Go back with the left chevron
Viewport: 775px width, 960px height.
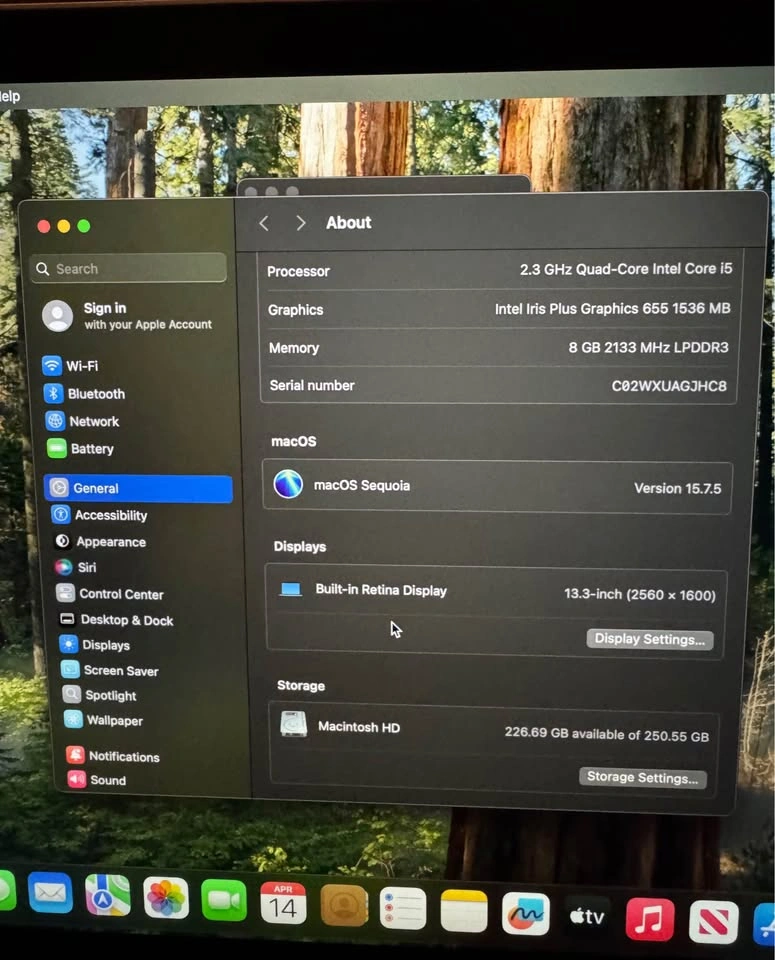(x=264, y=223)
